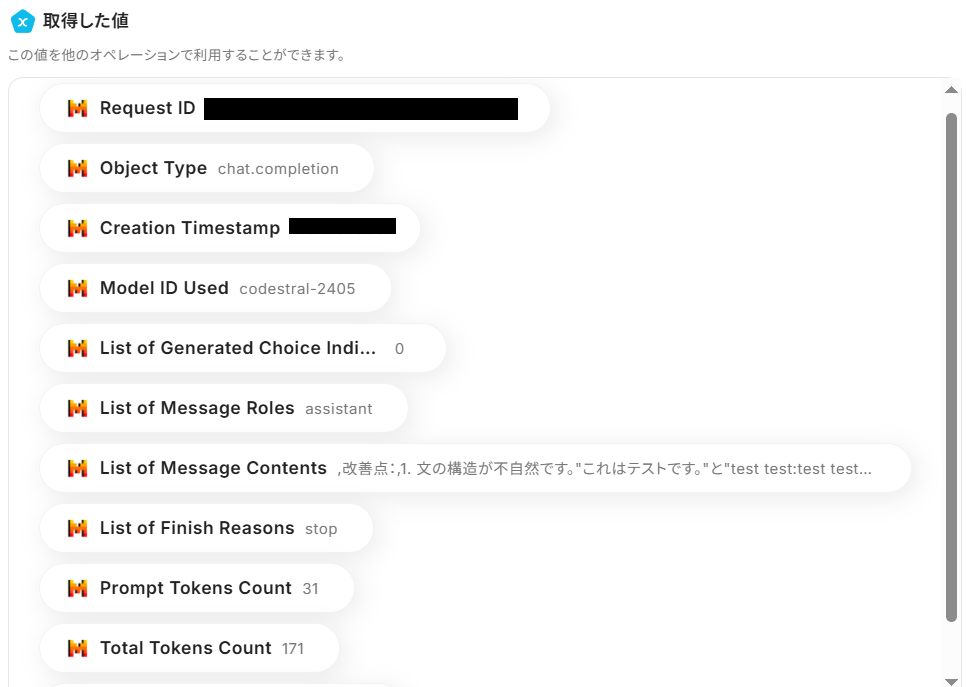966x687 pixels.
Task: Click the scrollbar down arrow
Action: [x=952, y=680]
